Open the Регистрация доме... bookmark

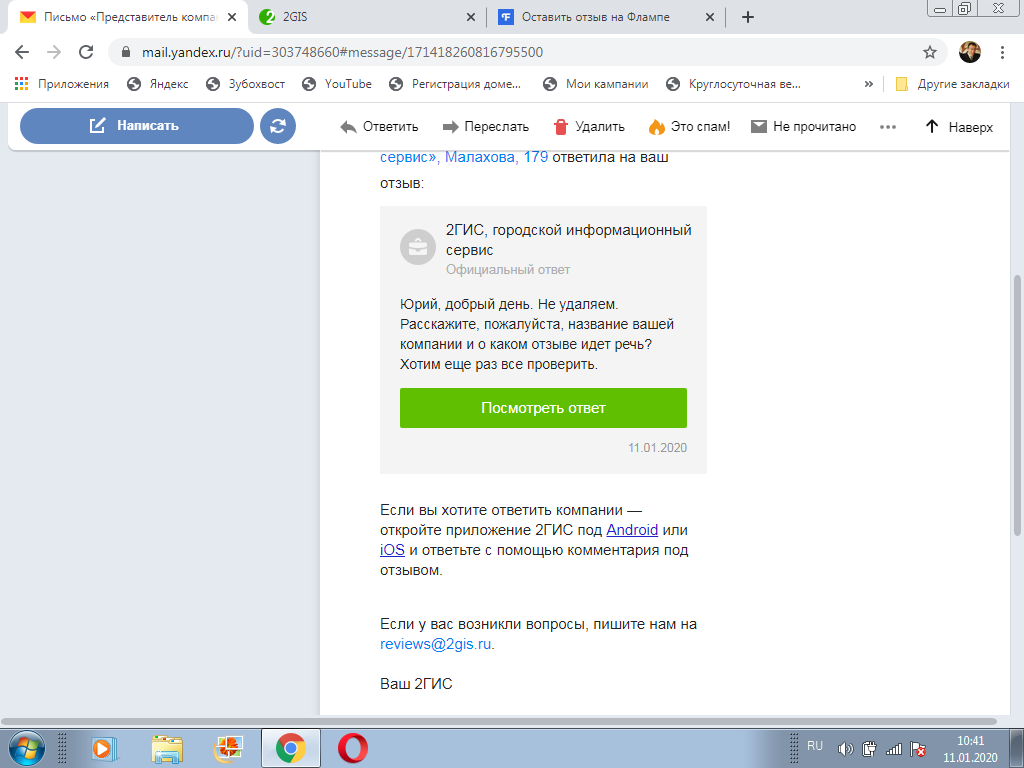[x=455, y=84]
